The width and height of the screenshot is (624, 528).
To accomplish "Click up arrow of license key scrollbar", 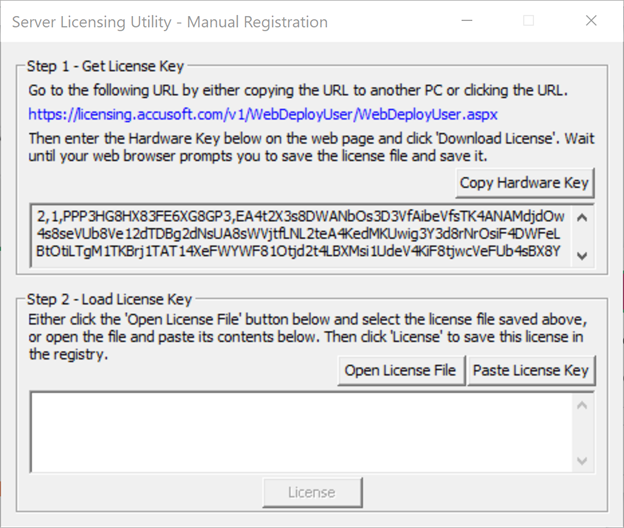I will [x=583, y=405].
